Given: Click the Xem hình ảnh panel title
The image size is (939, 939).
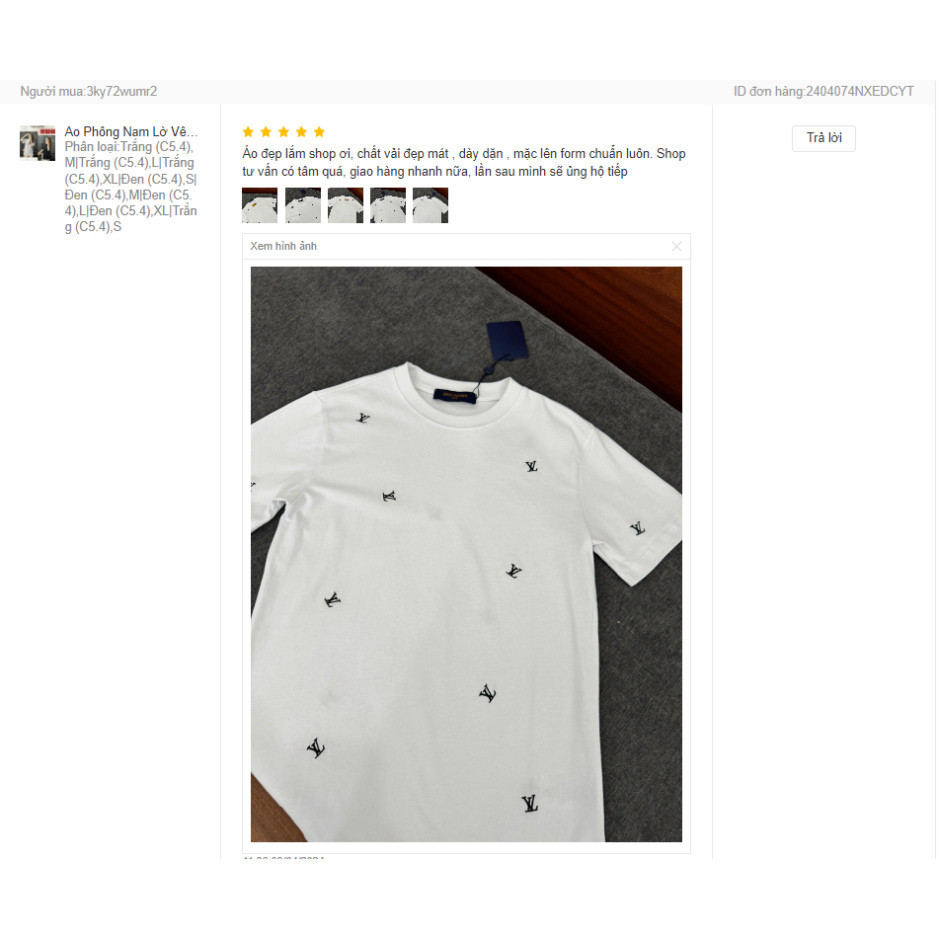Looking at the screenshot, I should (x=283, y=246).
